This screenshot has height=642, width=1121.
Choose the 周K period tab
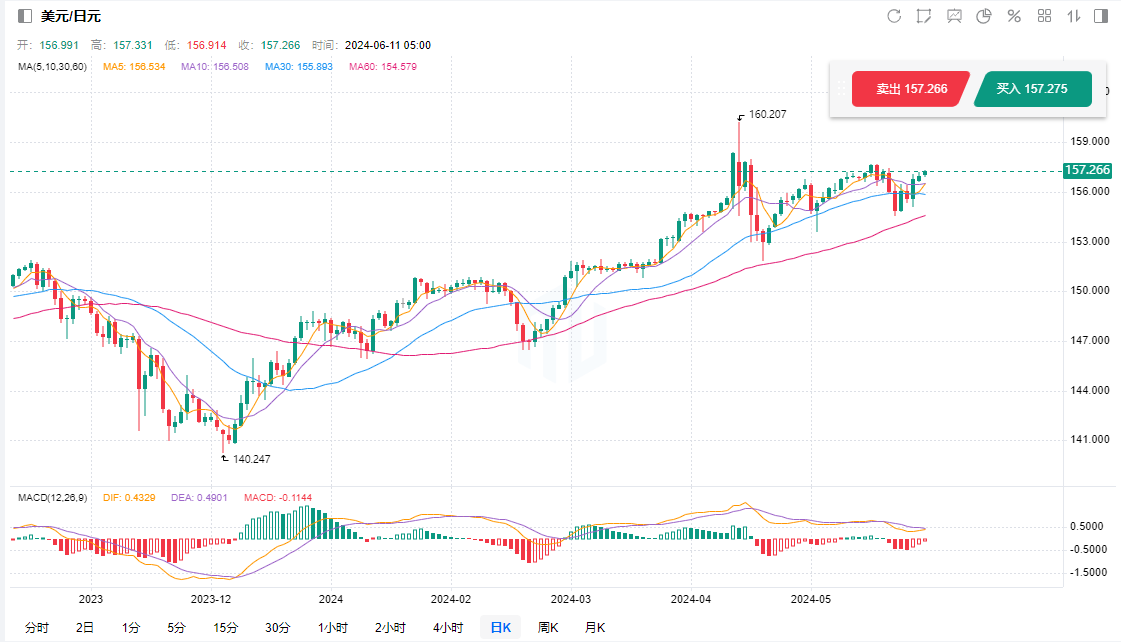coord(548,627)
